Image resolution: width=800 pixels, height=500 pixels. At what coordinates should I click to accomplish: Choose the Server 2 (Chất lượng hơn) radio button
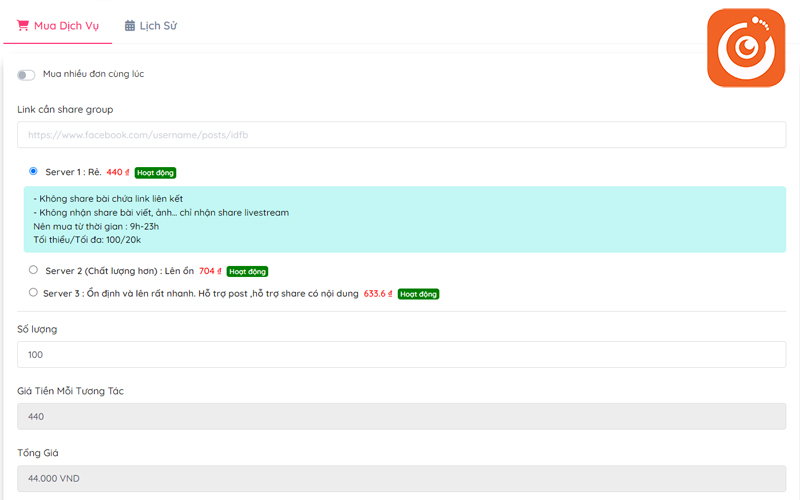33,270
